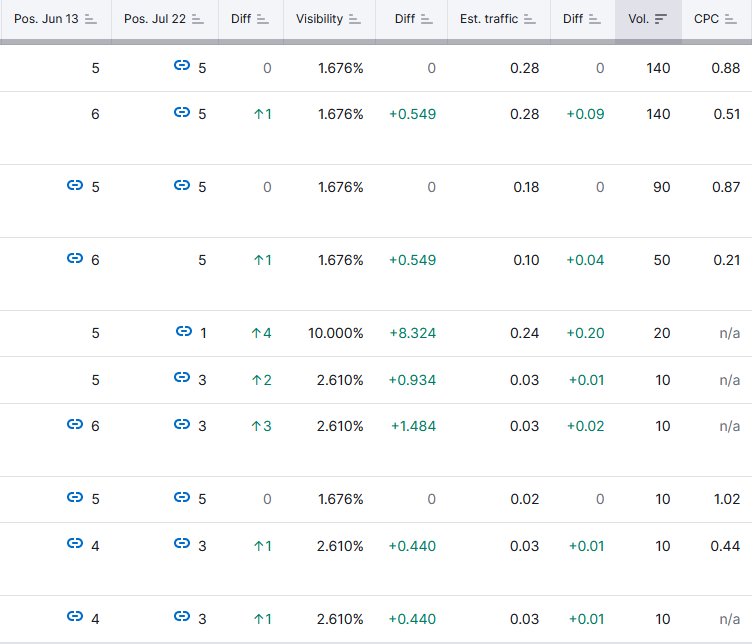Click the 10.000% visibility cell
The width and height of the screenshot is (752, 644).
point(336,333)
